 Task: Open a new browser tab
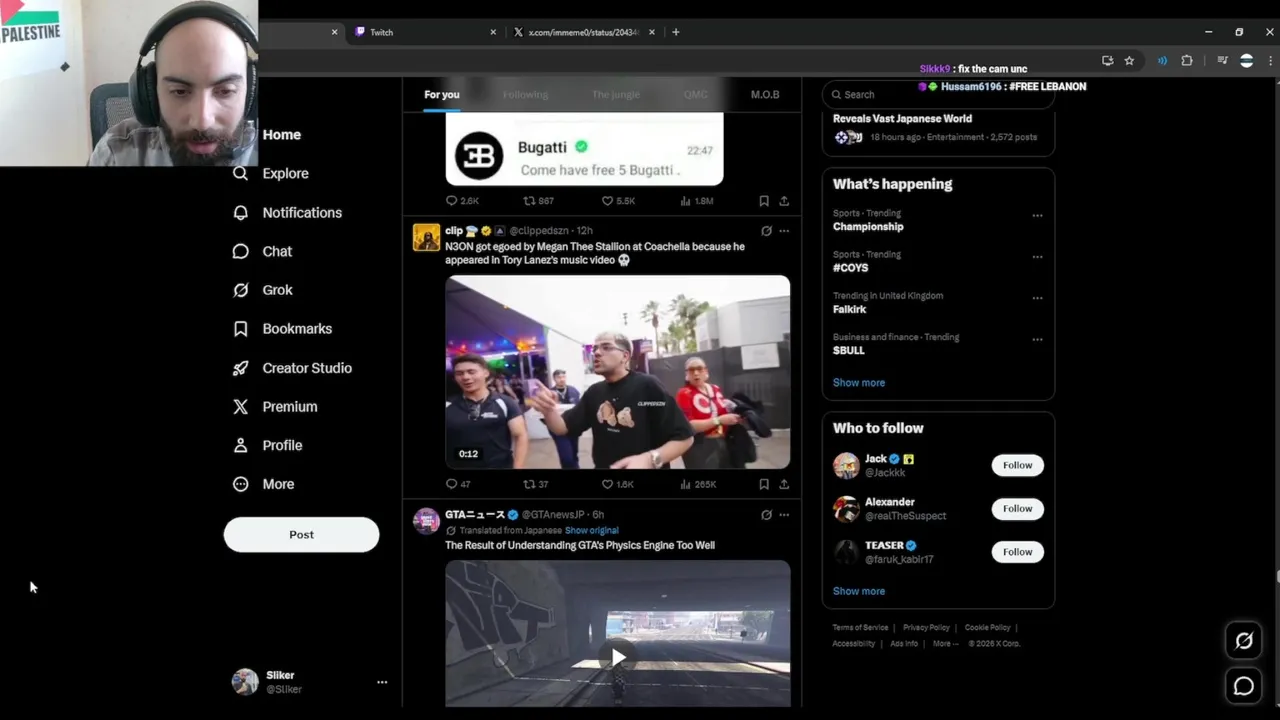(x=675, y=32)
